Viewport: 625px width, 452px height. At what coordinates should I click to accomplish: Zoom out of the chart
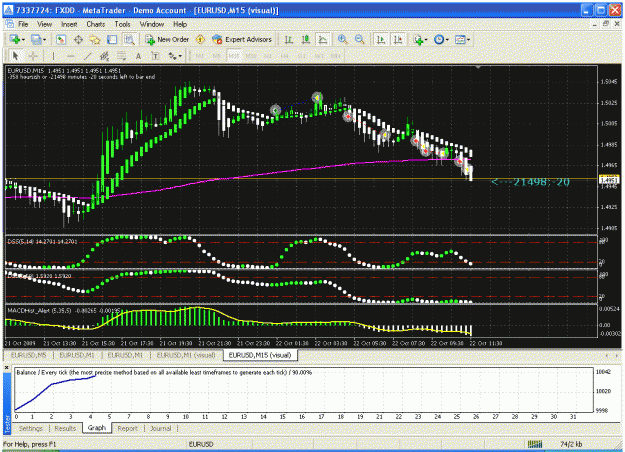click(x=360, y=39)
